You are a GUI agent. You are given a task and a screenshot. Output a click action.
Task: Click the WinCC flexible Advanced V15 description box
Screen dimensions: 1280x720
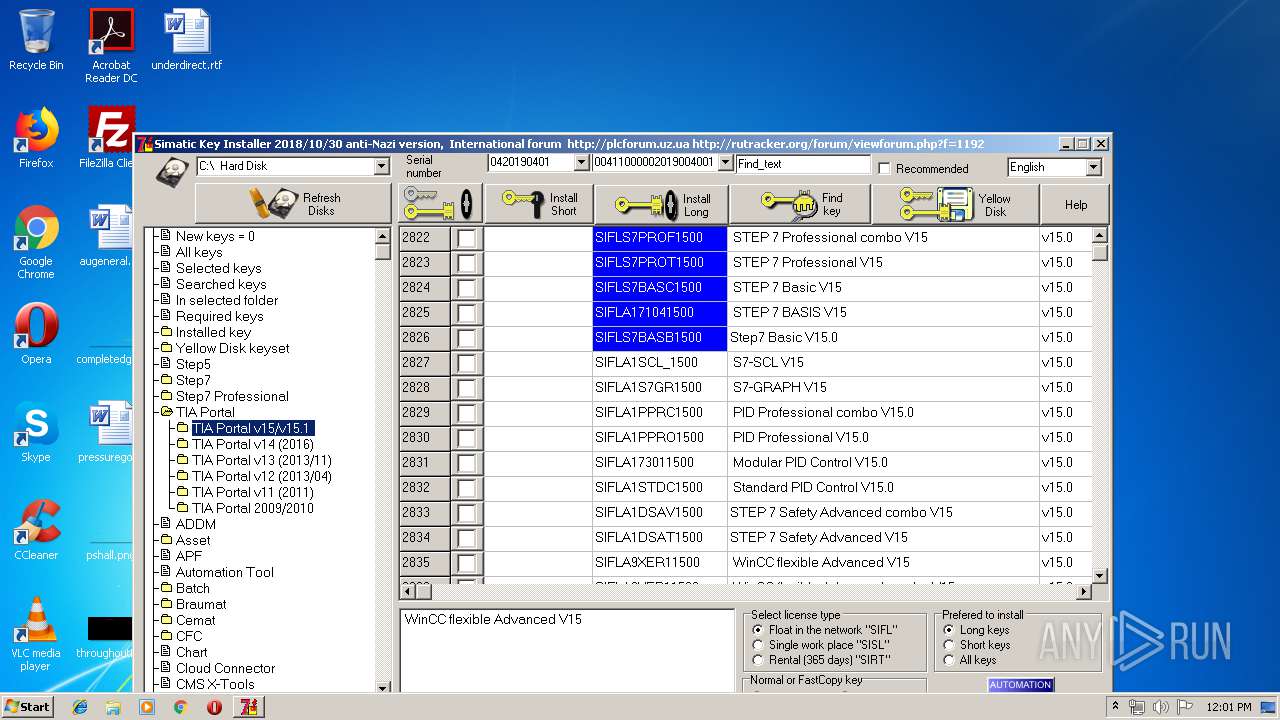[x=567, y=650]
